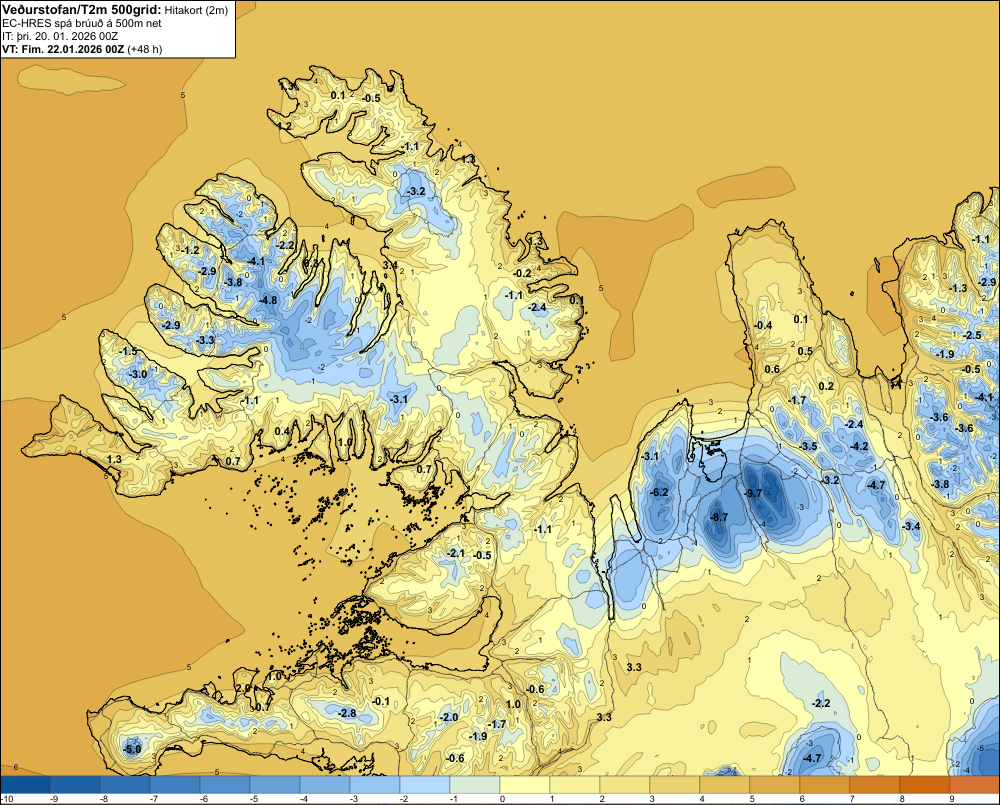1000x805 pixels.
Task: Choose the legend swatch between -1 and 0
Action: (475, 784)
